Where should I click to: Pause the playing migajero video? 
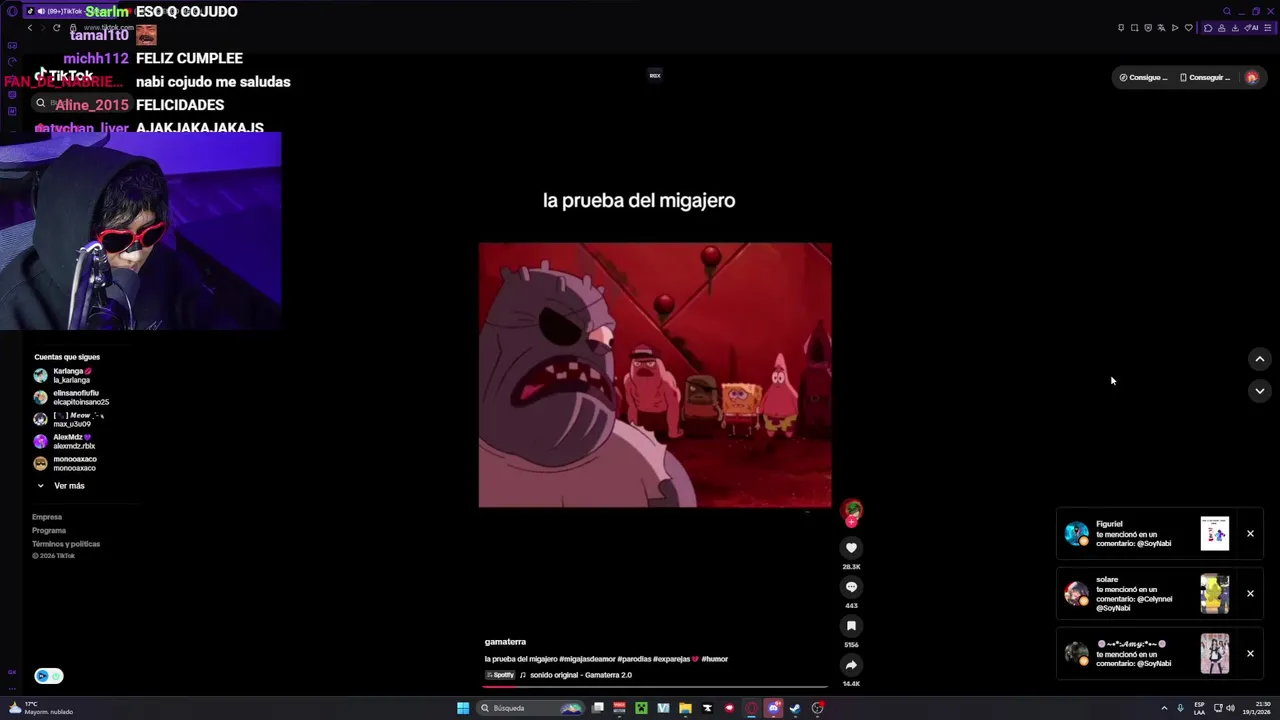point(655,375)
